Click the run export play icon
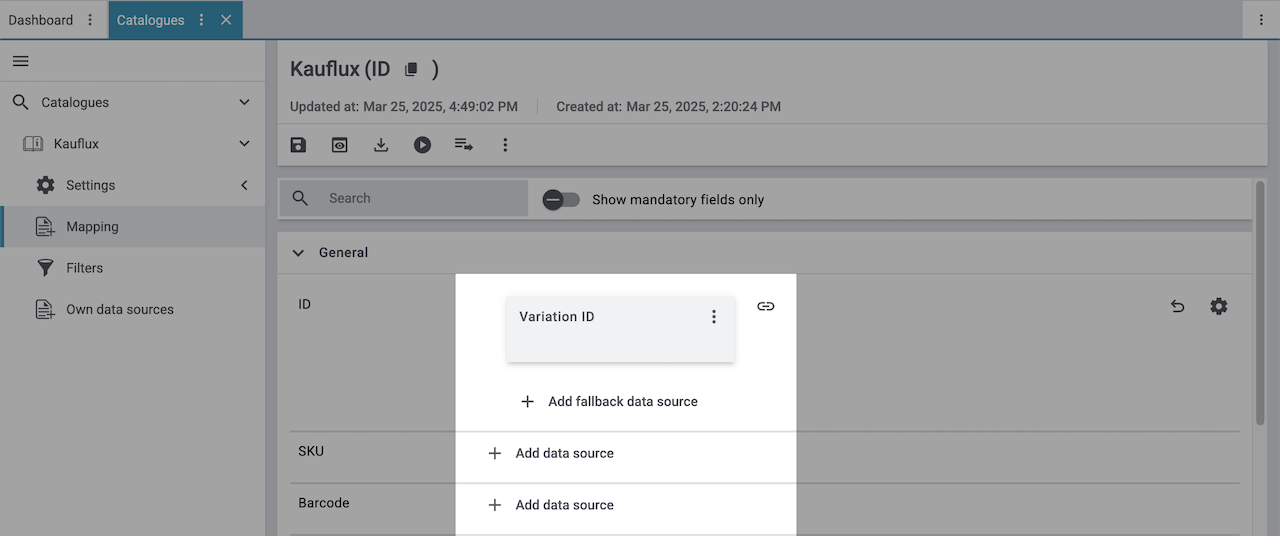1280x536 pixels. [x=422, y=145]
